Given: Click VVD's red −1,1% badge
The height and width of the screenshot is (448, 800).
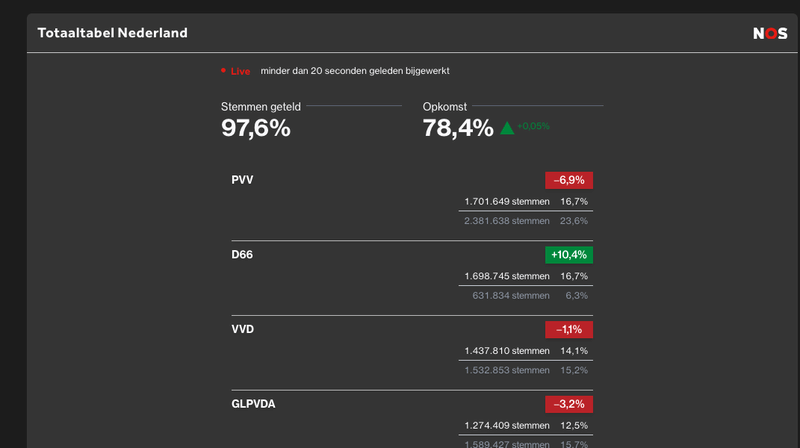Looking at the screenshot, I should tap(569, 329).
